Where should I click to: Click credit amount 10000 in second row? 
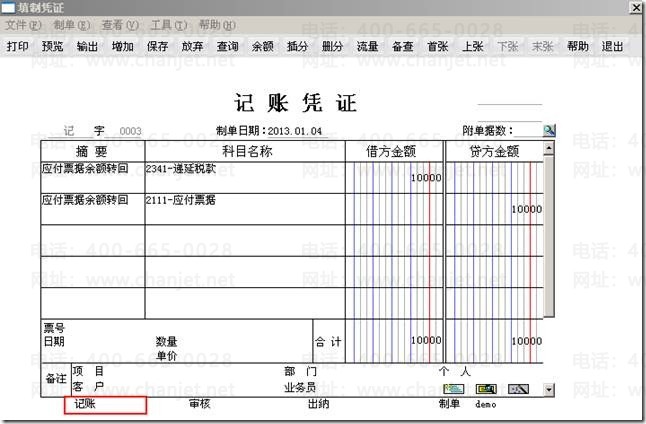pos(527,209)
